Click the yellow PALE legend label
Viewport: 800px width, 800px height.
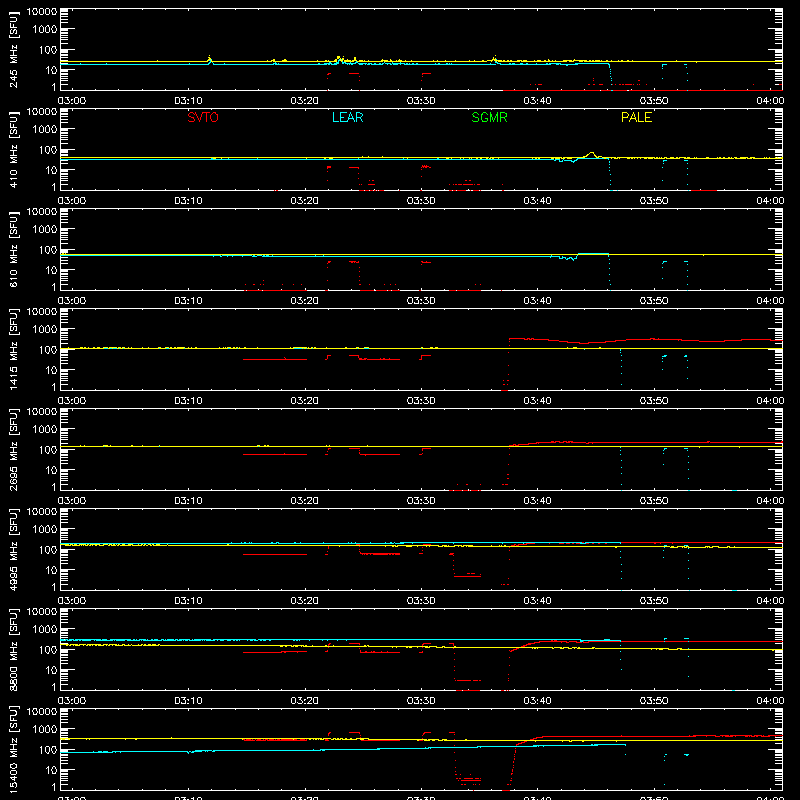click(x=636, y=117)
